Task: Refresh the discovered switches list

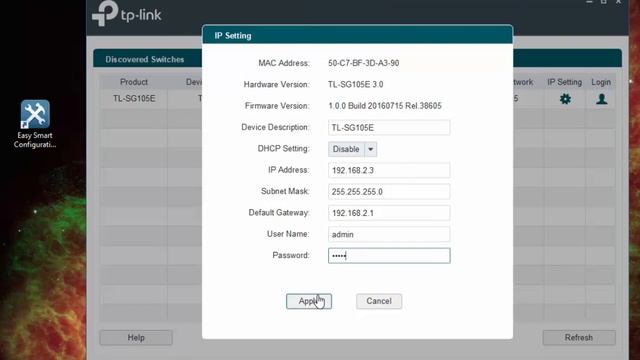Action: [x=579, y=338]
